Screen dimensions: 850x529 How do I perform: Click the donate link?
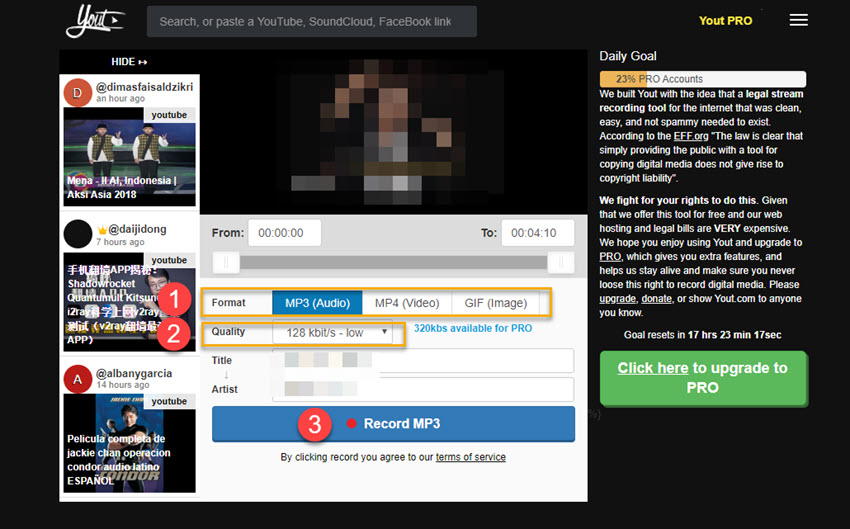[656, 299]
